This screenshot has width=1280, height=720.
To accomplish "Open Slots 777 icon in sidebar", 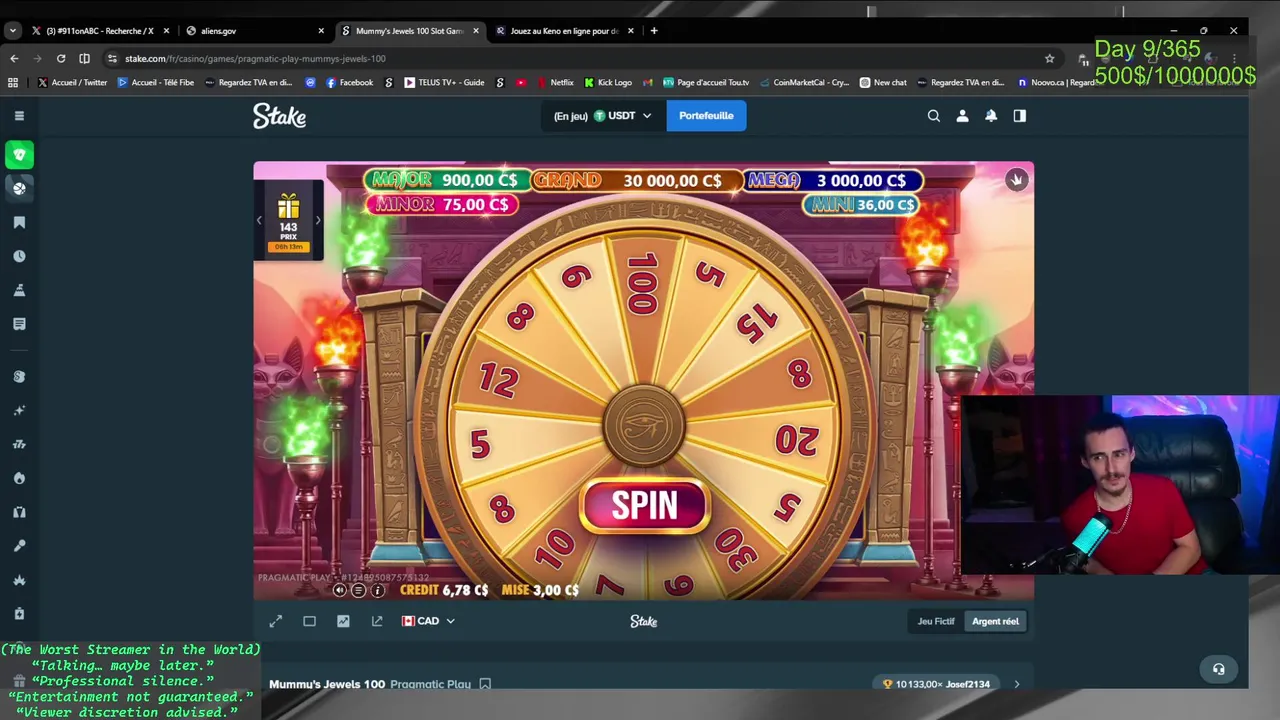I will click(19, 444).
